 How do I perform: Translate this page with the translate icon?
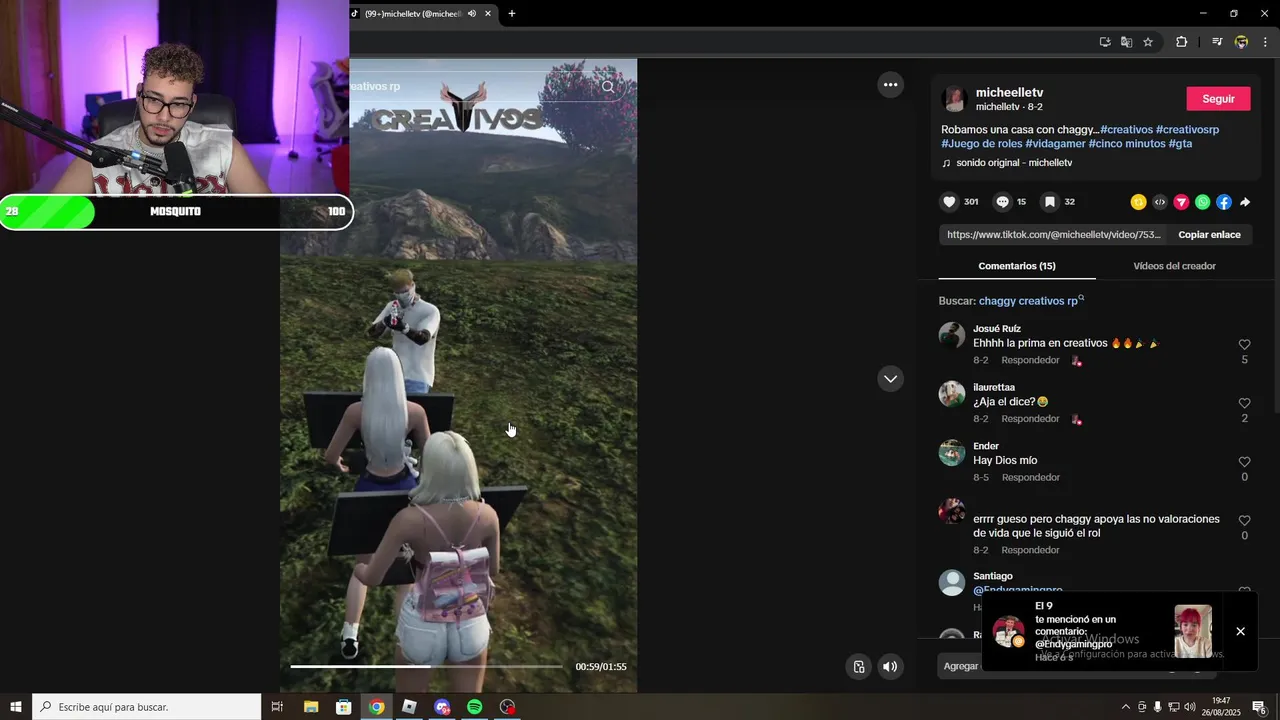pyautogui.click(x=1126, y=42)
